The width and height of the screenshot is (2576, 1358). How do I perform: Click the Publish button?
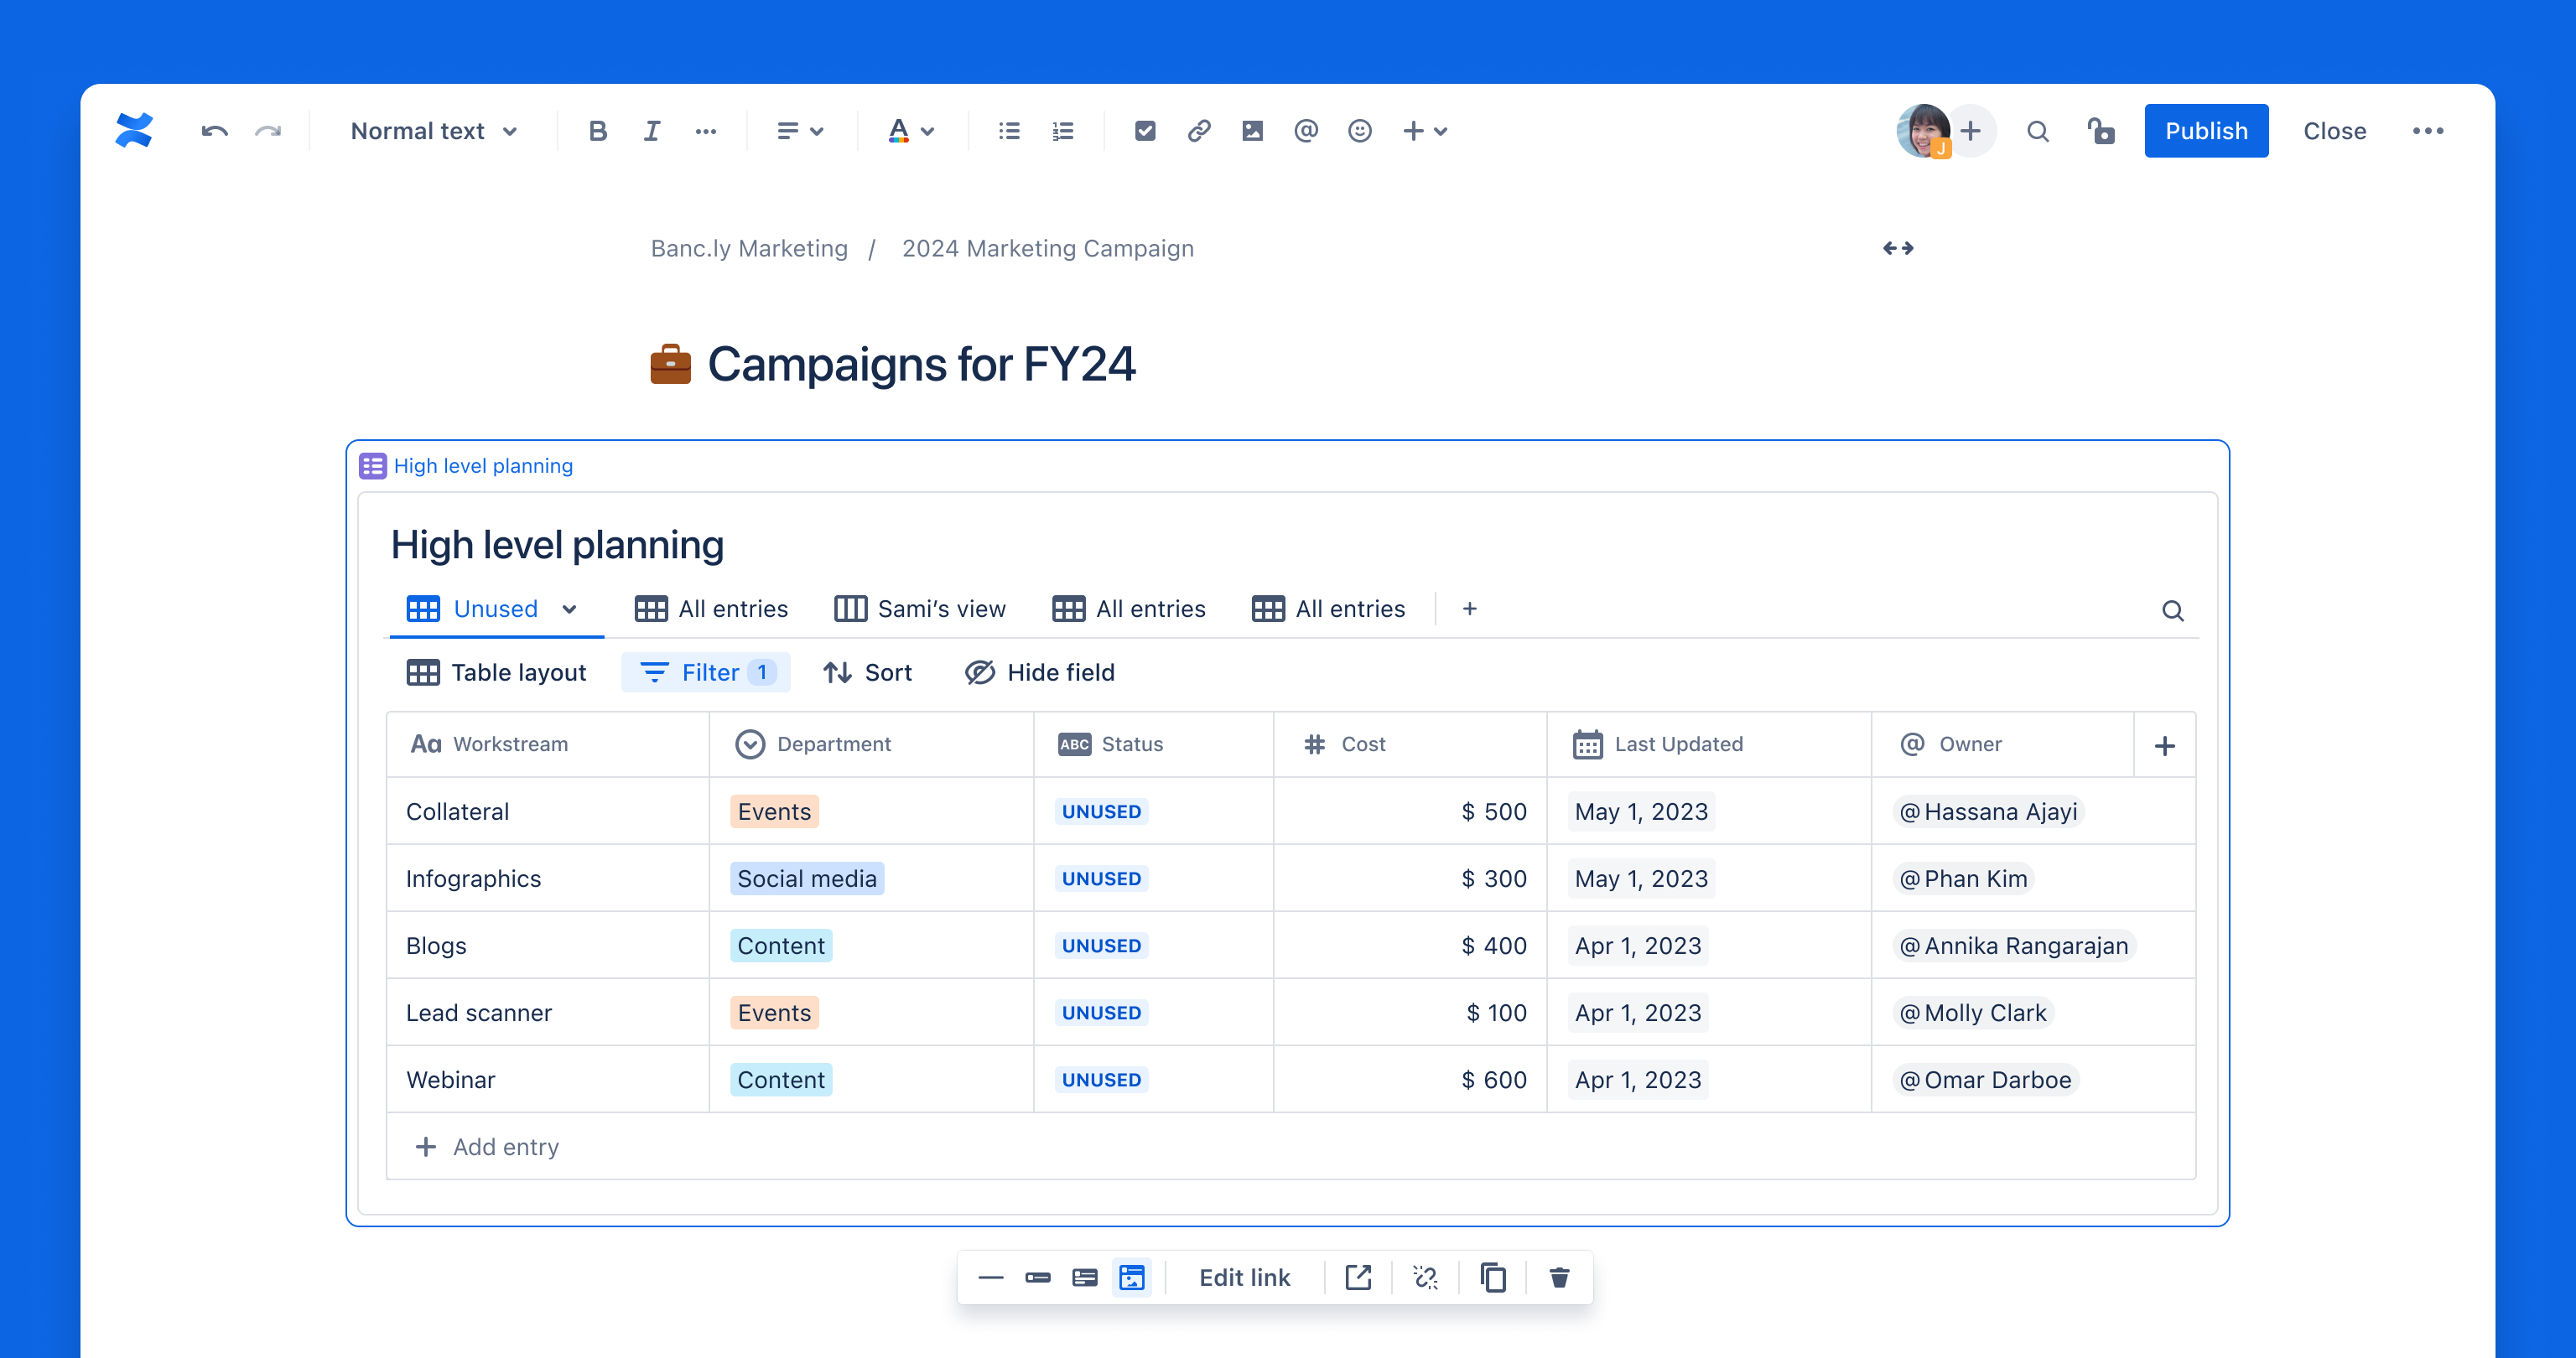pyautogui.click(x=2206, y=130)
